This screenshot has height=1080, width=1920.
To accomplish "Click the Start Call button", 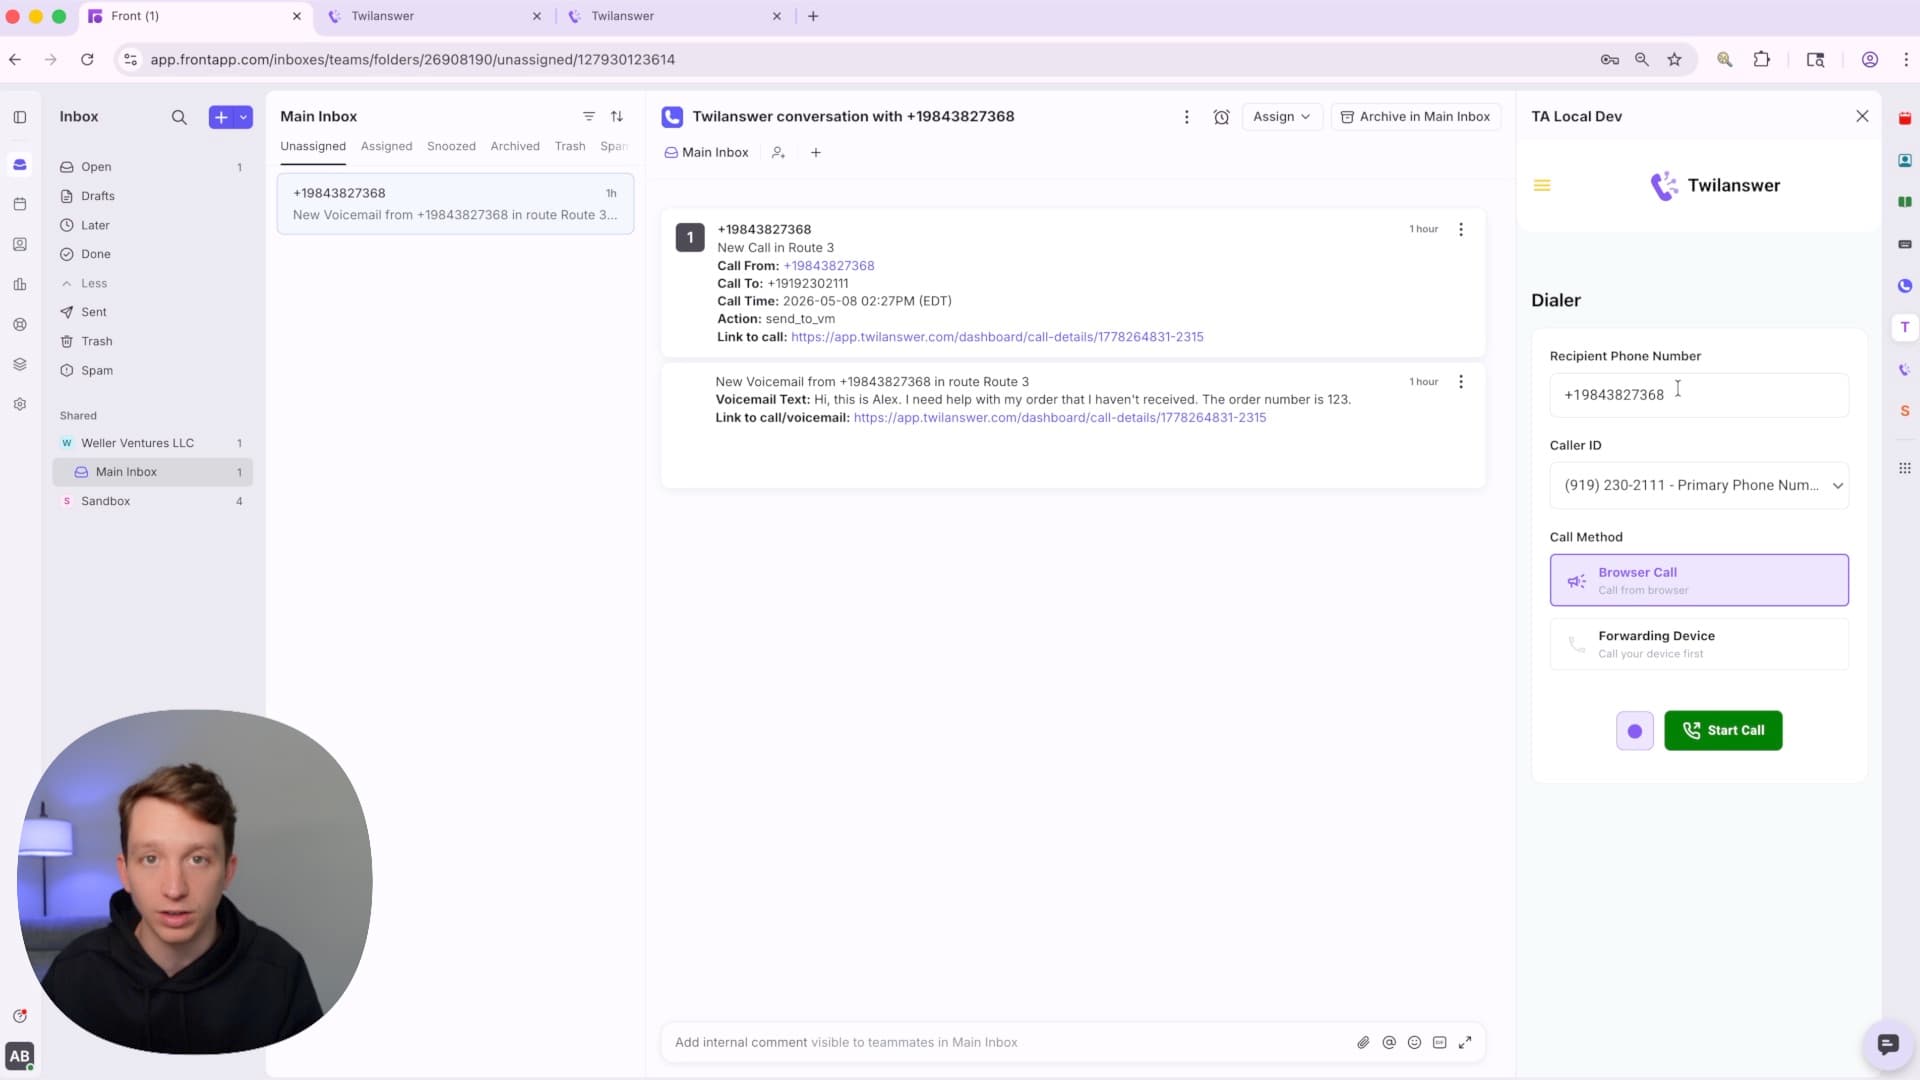I will point(1723,731).
